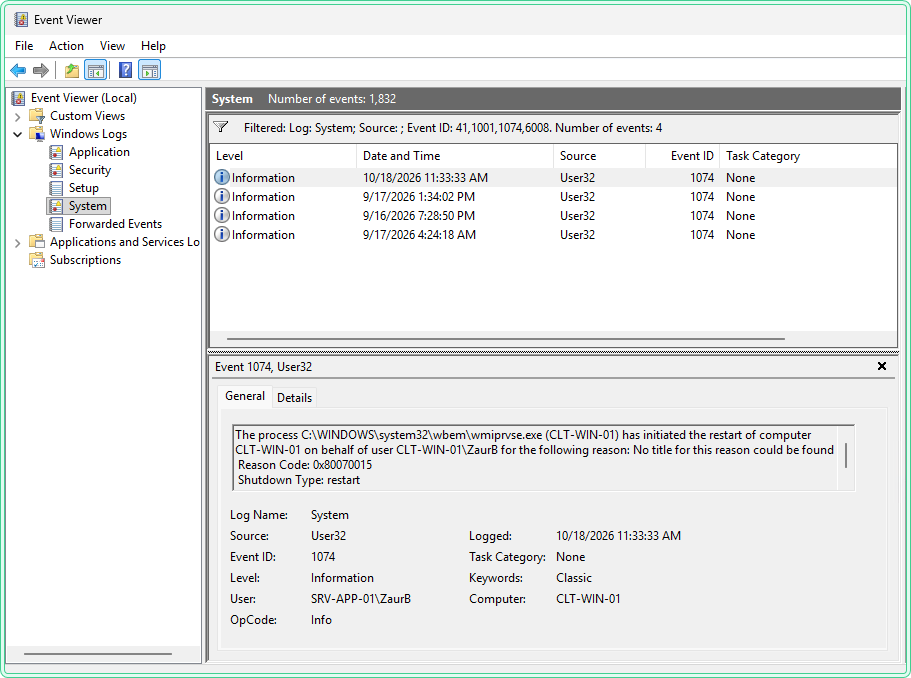
Task: Click the Custom Views folder icon
Action: (37, 116)
